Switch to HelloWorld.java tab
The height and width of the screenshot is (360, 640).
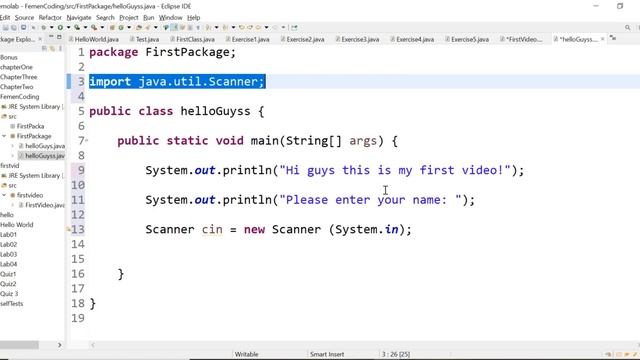point(93,39)
